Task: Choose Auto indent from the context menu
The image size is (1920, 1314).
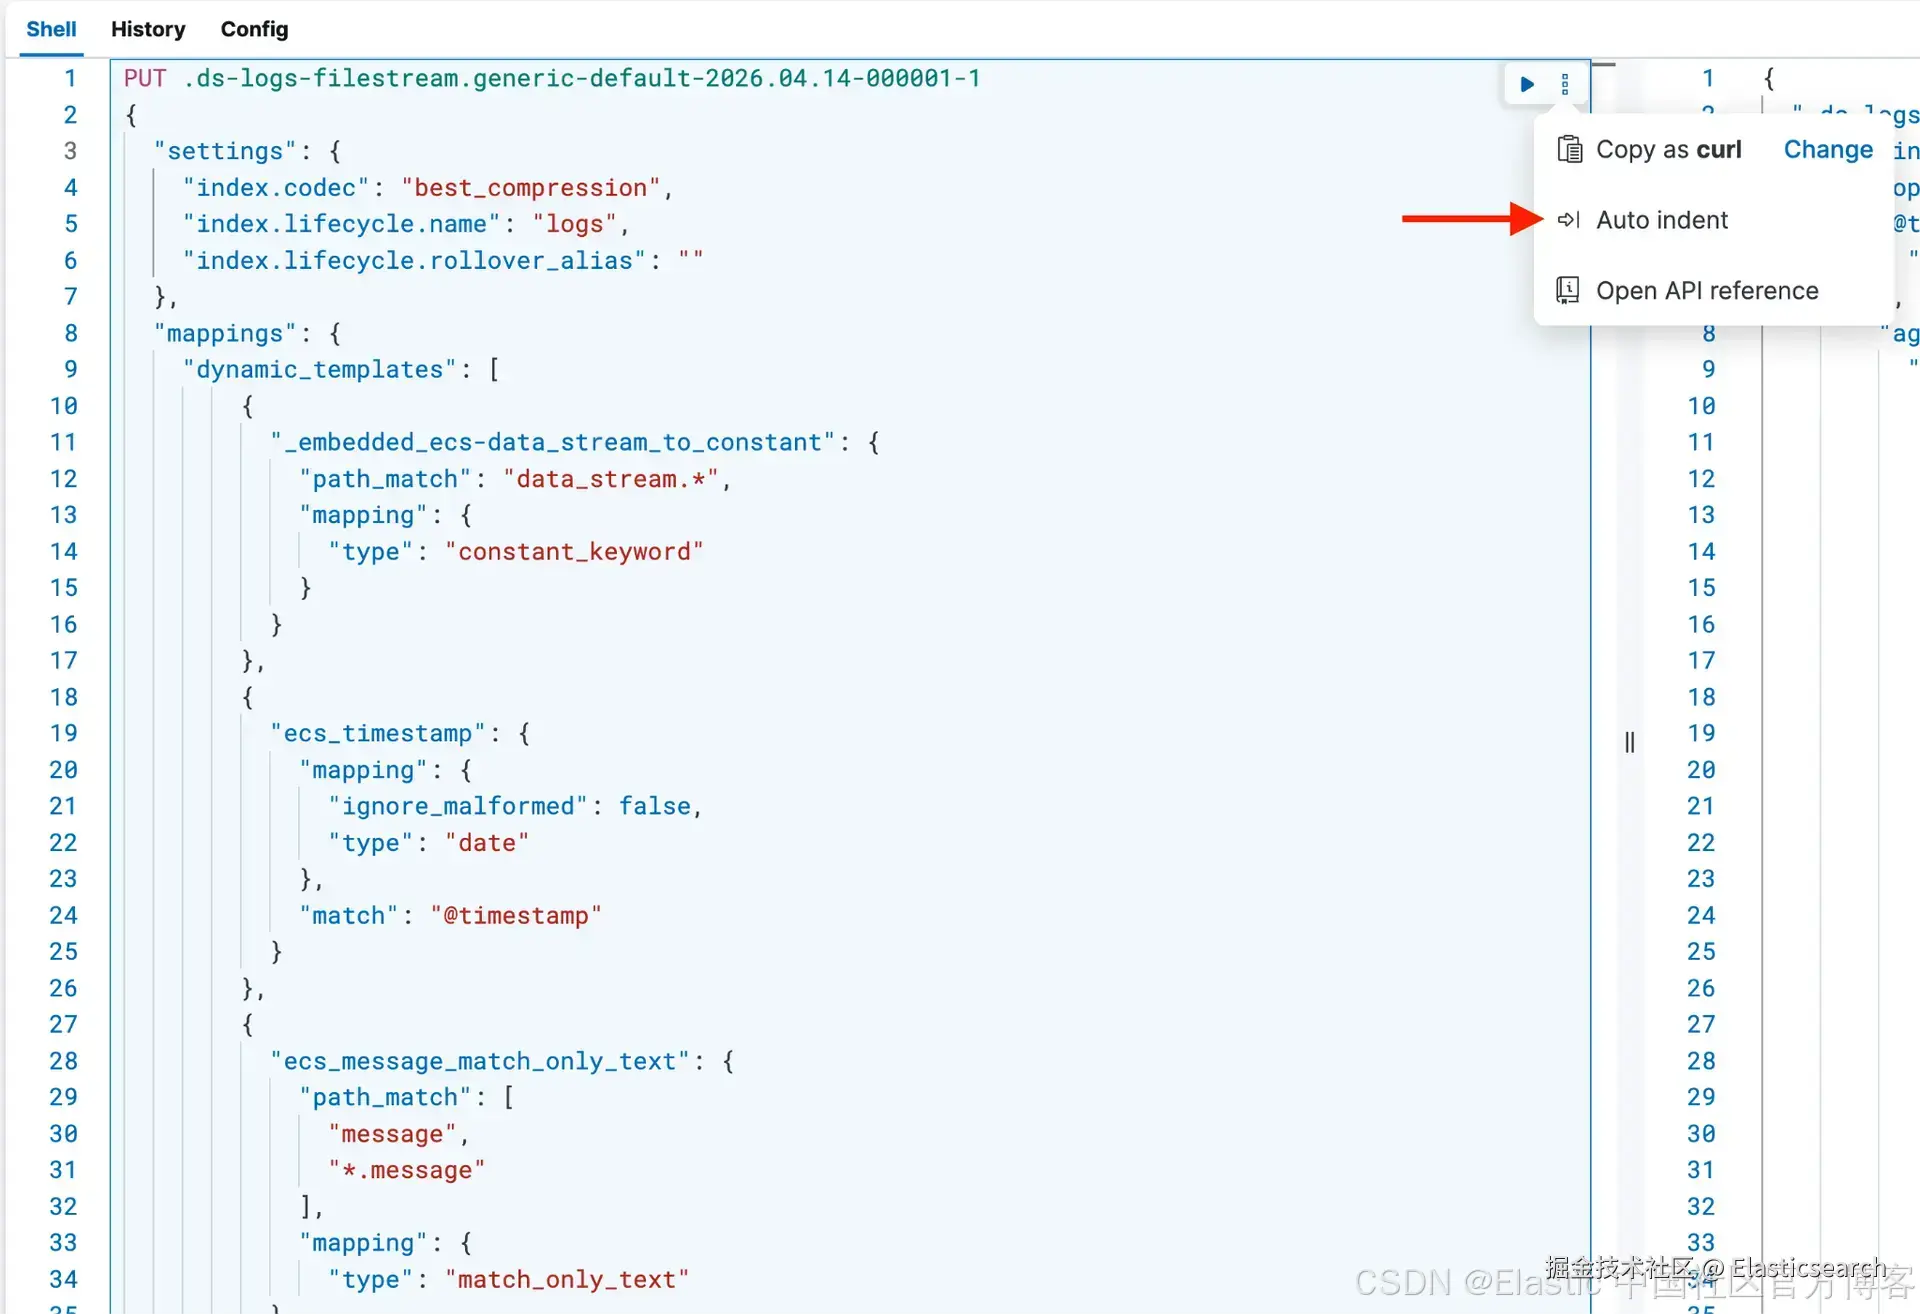Action: point(1662,220)
